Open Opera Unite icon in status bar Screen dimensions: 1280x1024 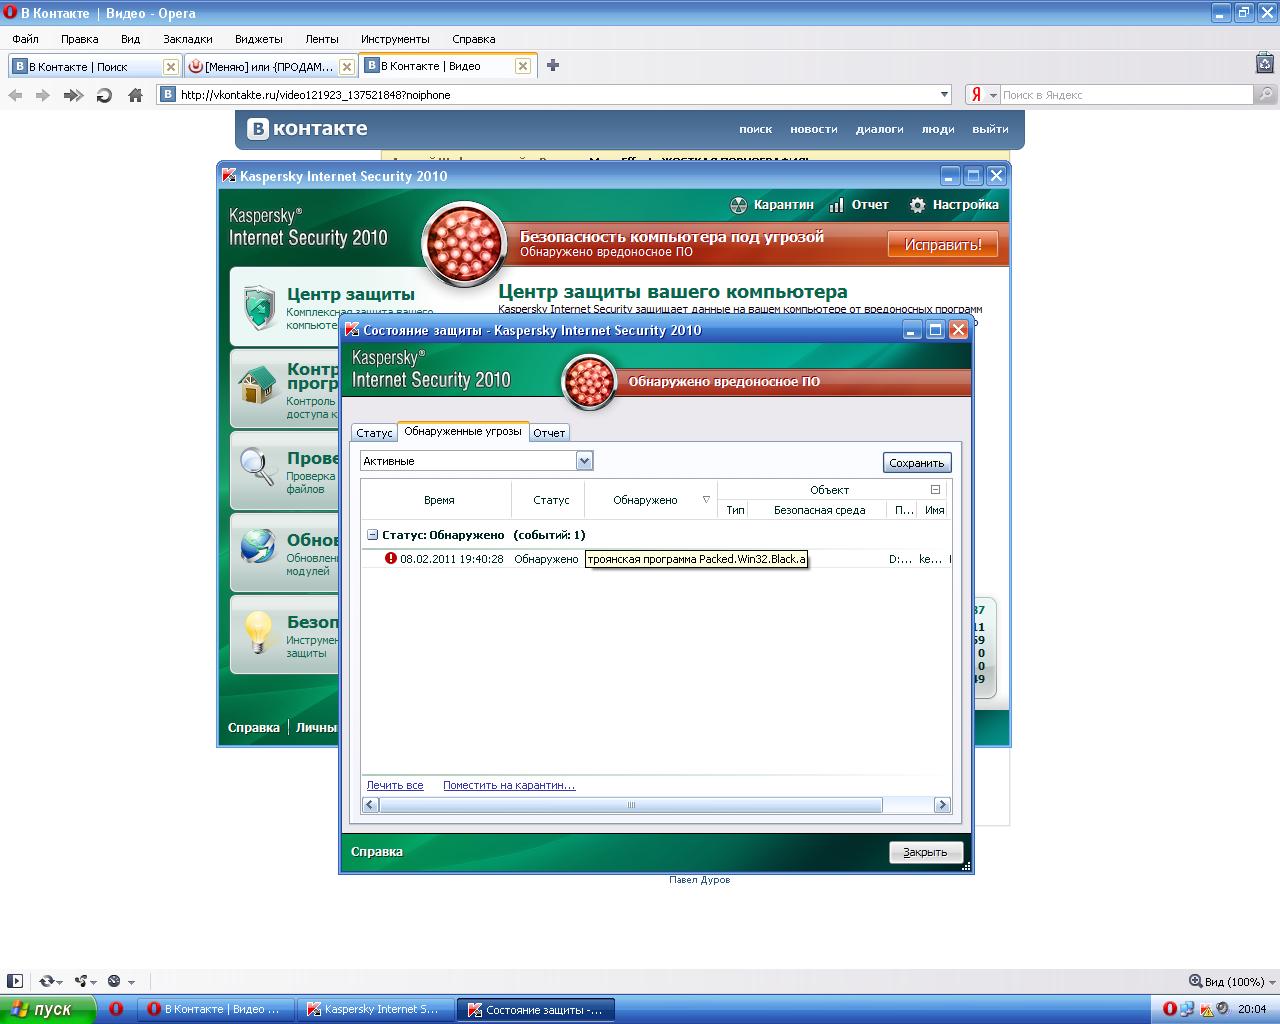pyautogui.click(x=84, y=981)
